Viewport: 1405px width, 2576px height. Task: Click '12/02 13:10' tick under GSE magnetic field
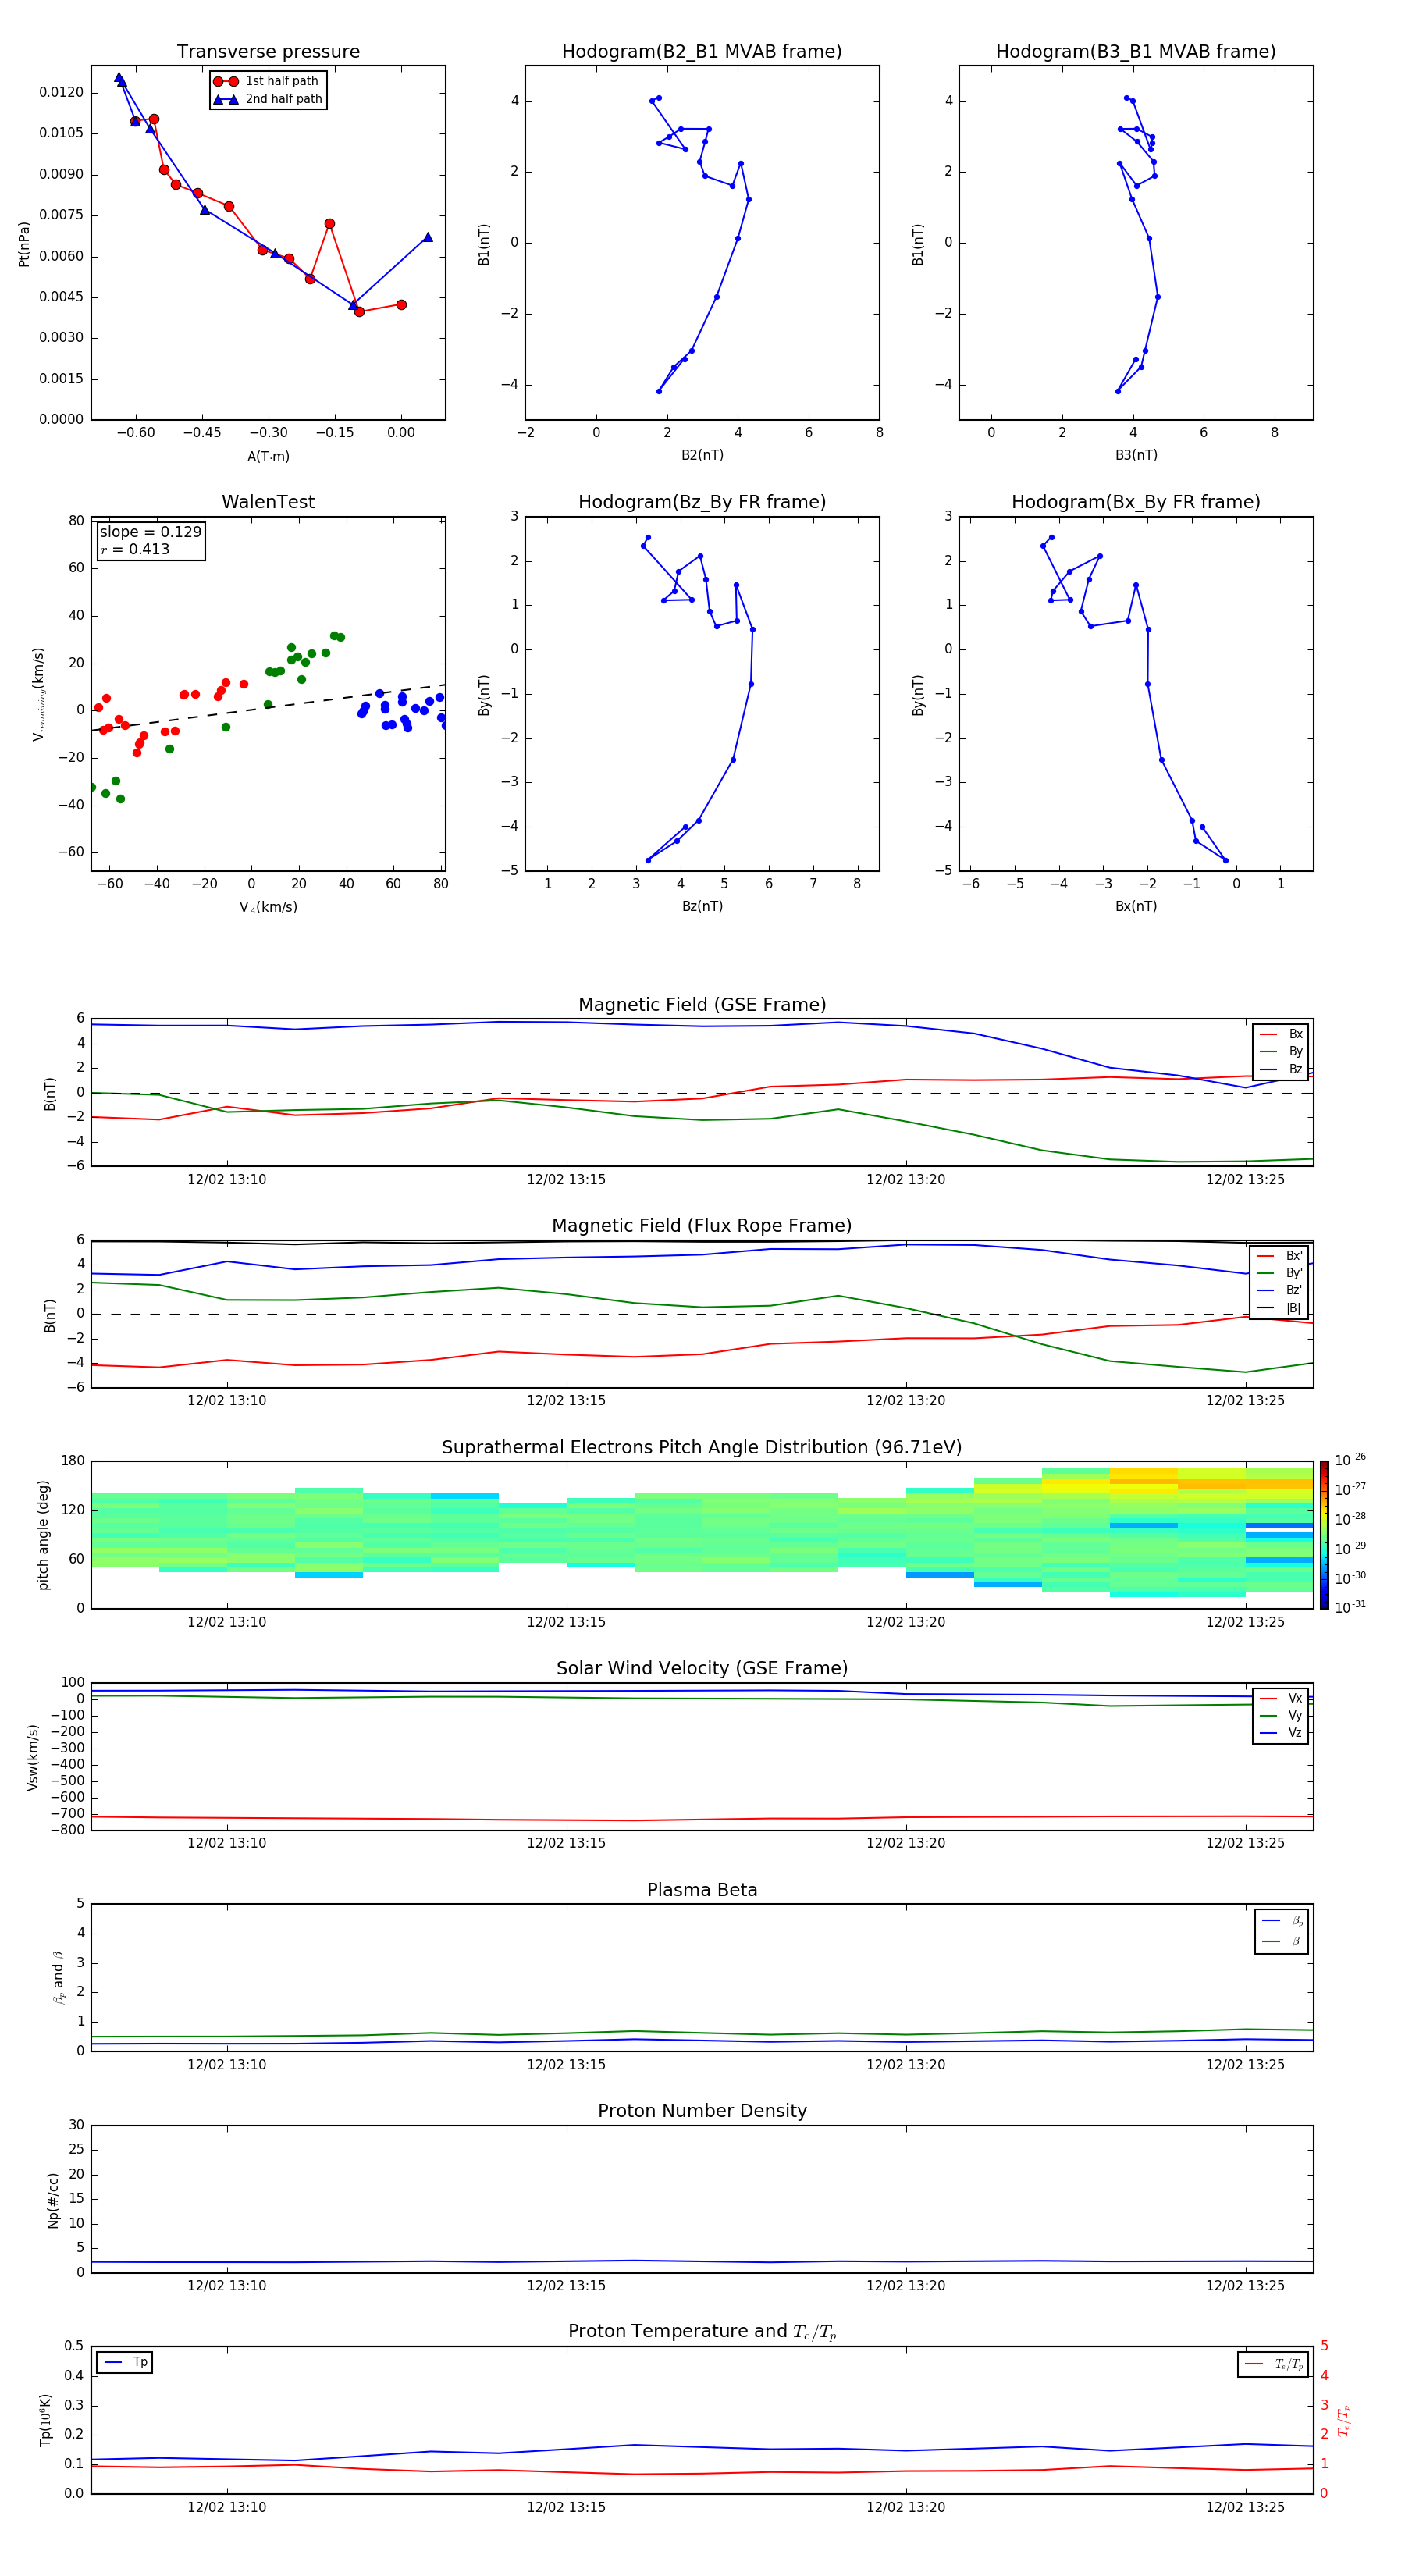coord(227,1179)
